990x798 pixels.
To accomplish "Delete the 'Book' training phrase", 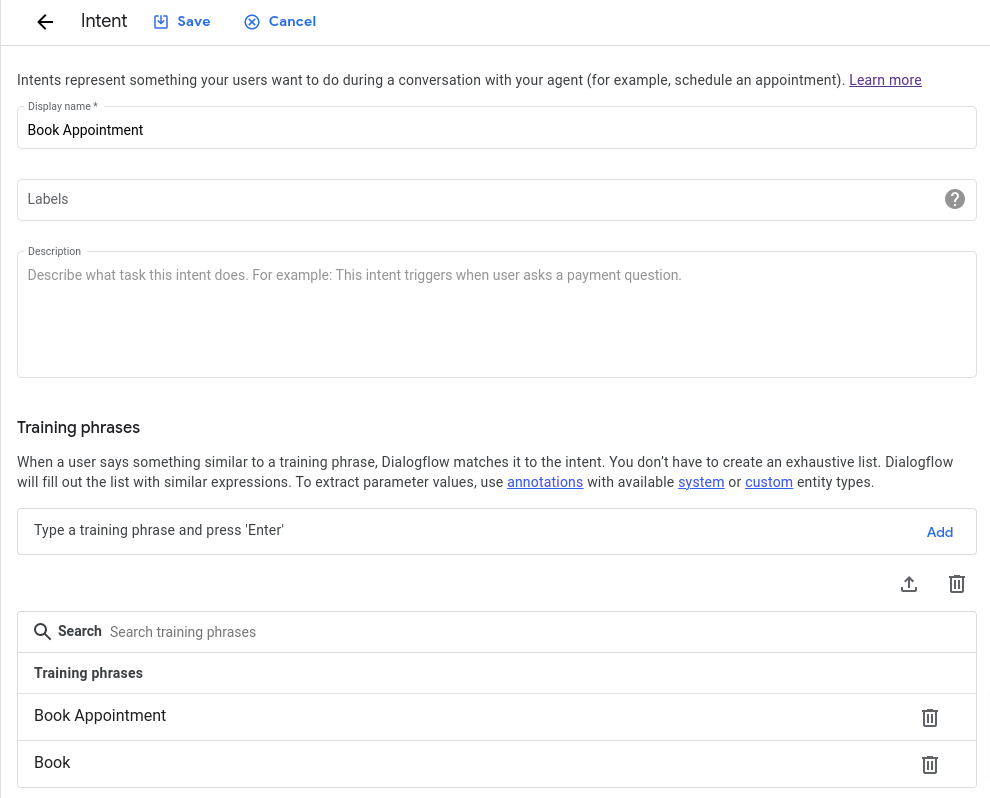I will click(930, 764).
